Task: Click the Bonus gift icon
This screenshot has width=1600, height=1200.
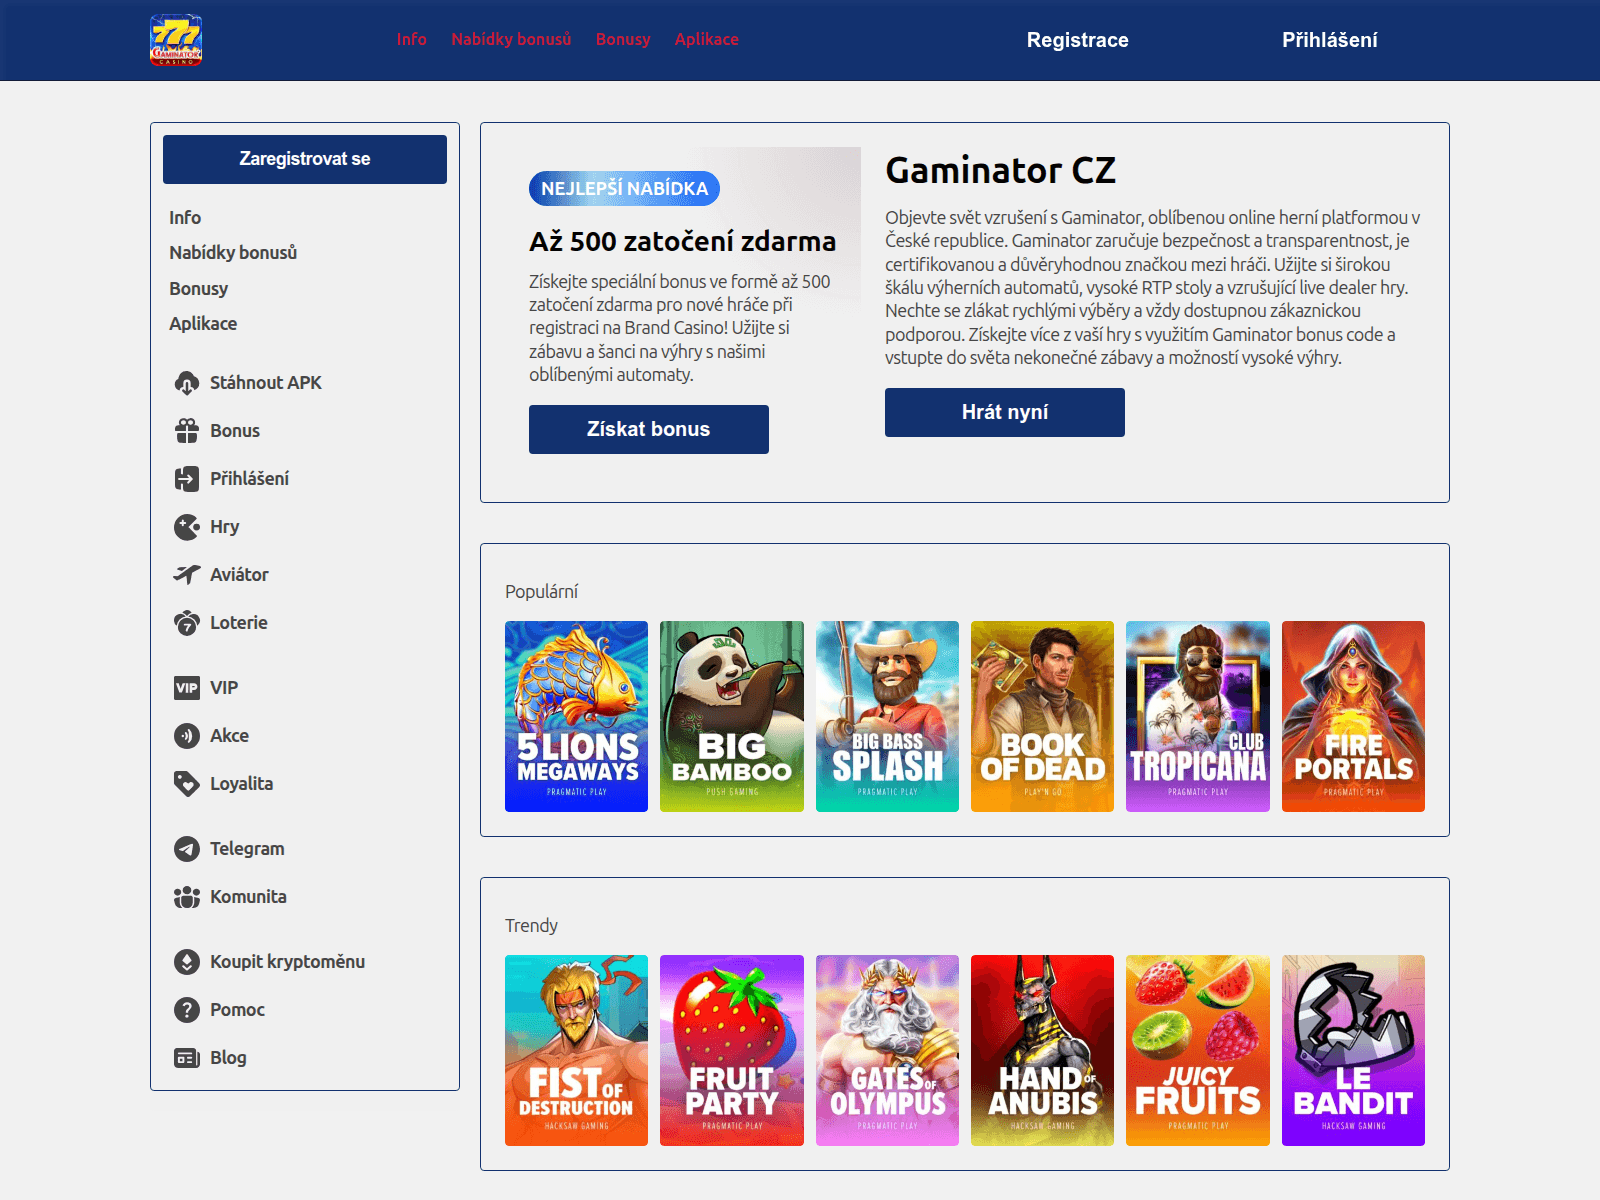Action: (x=187, y=431)
